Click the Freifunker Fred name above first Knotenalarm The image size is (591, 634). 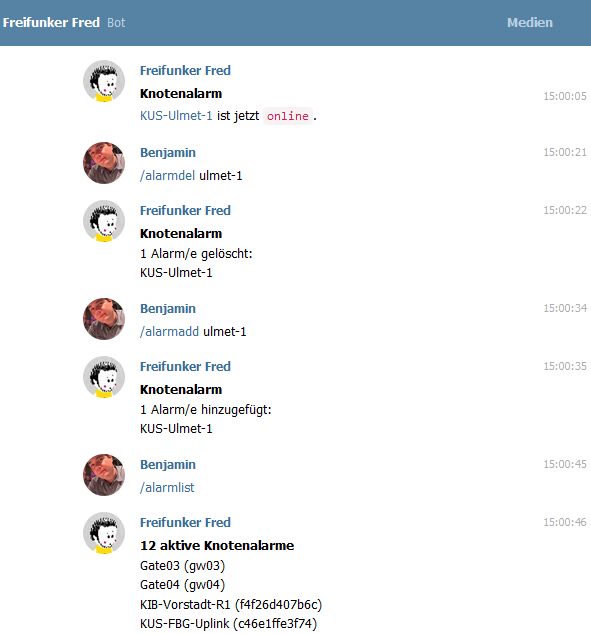pos(185,71)
